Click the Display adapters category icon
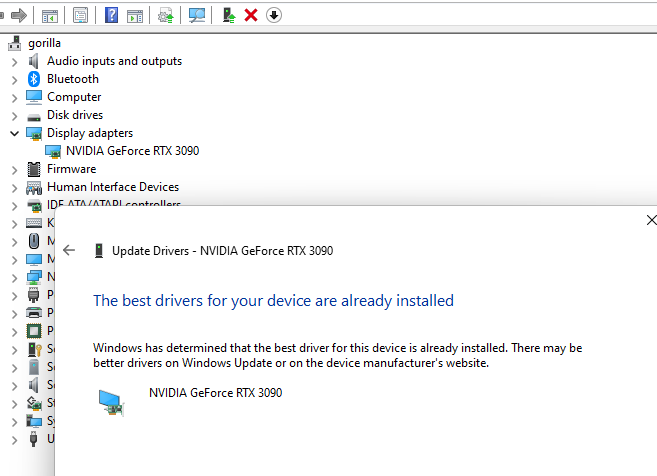 click(34, 134)
